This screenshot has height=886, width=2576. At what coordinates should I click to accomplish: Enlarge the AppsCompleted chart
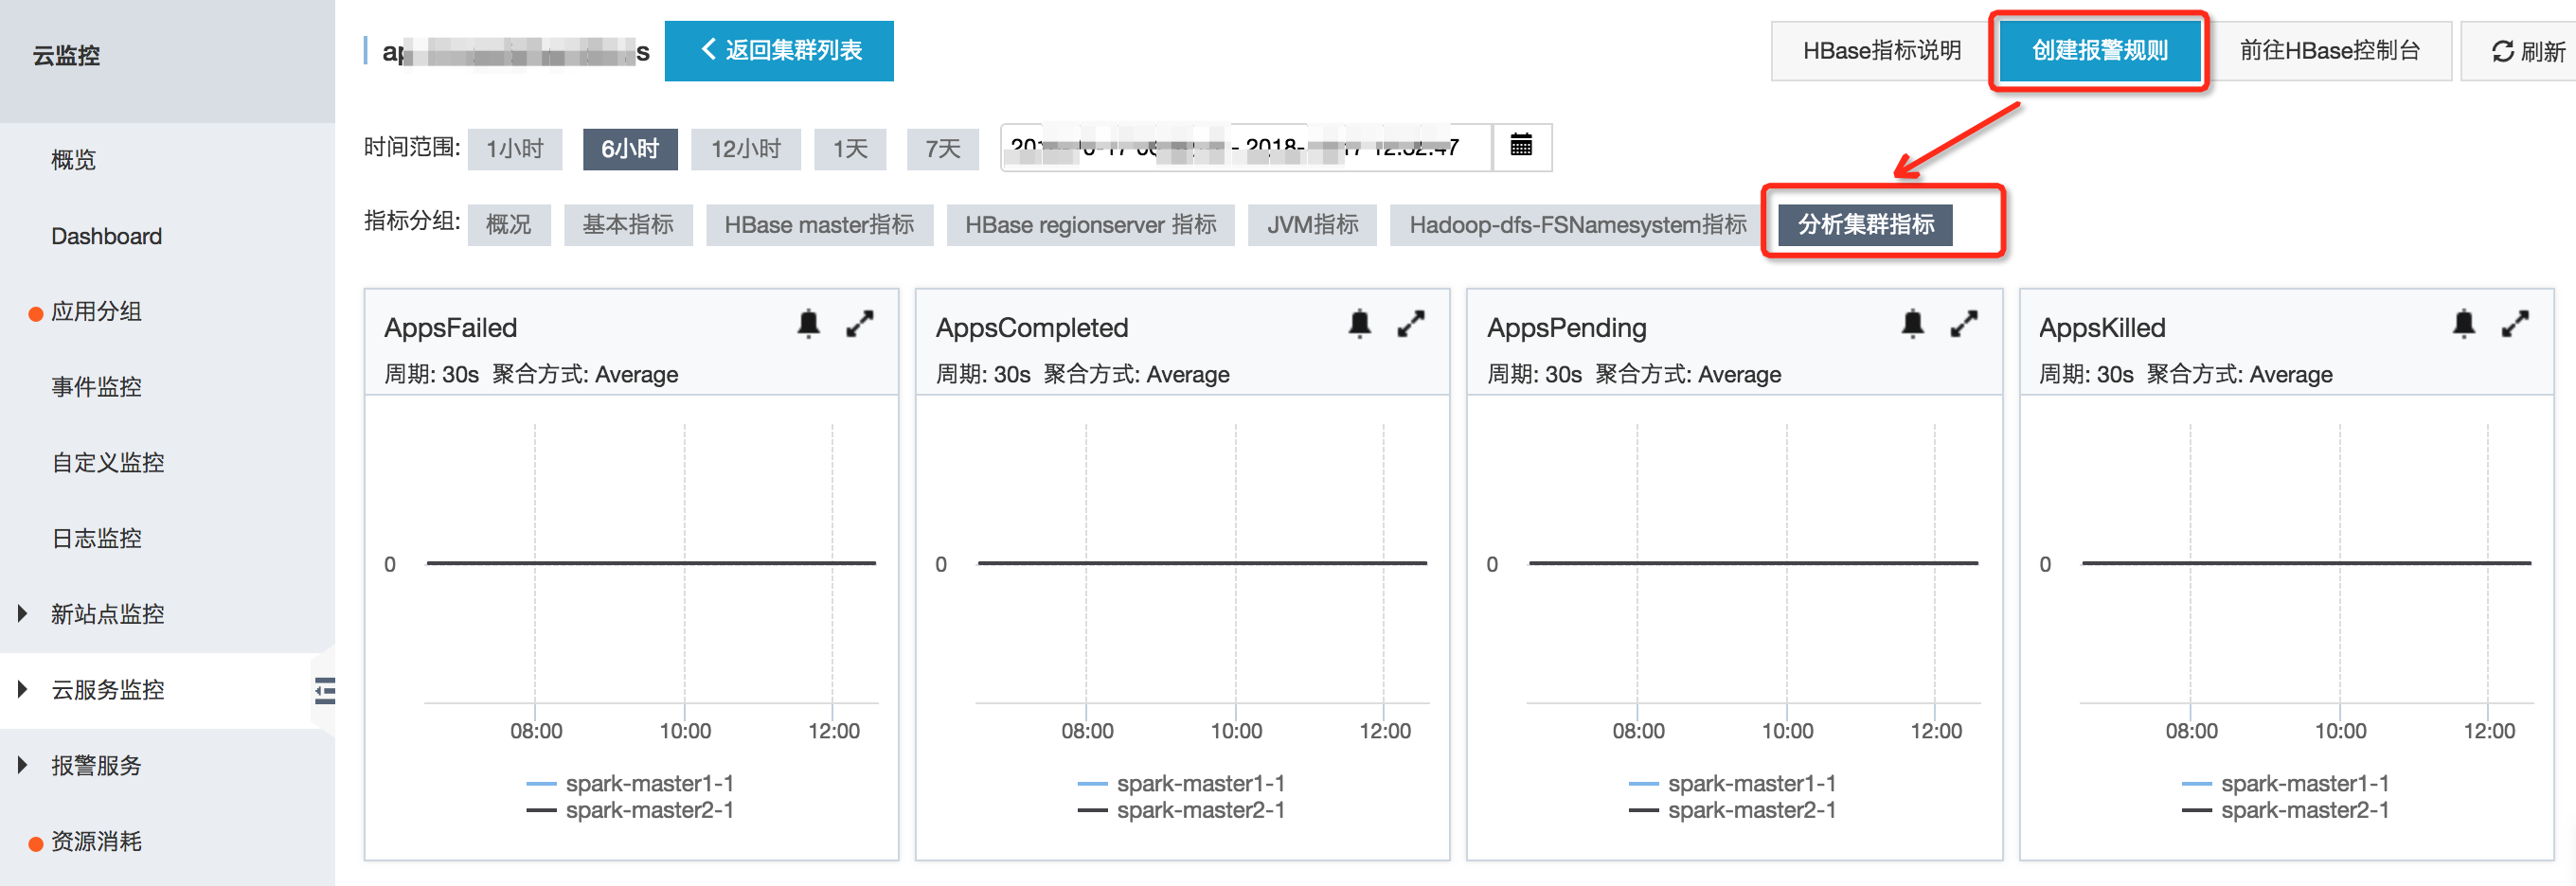click(1411, 324)
